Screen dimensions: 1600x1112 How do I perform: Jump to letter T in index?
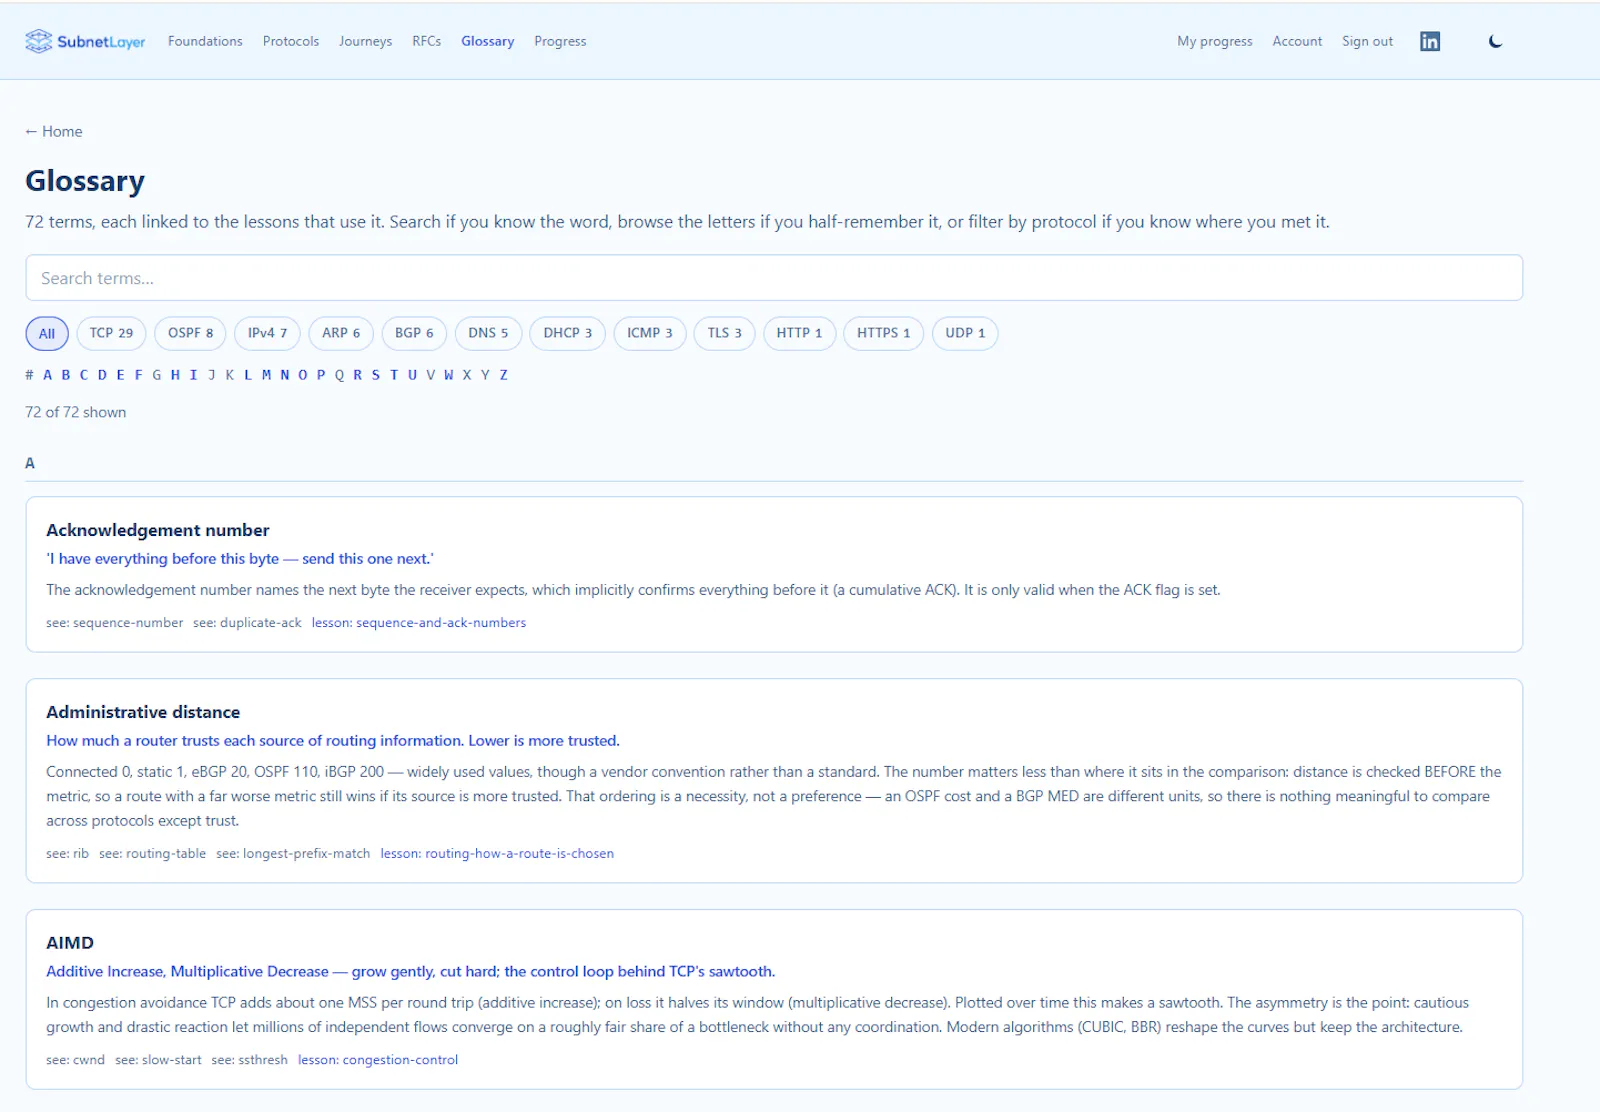394,375
